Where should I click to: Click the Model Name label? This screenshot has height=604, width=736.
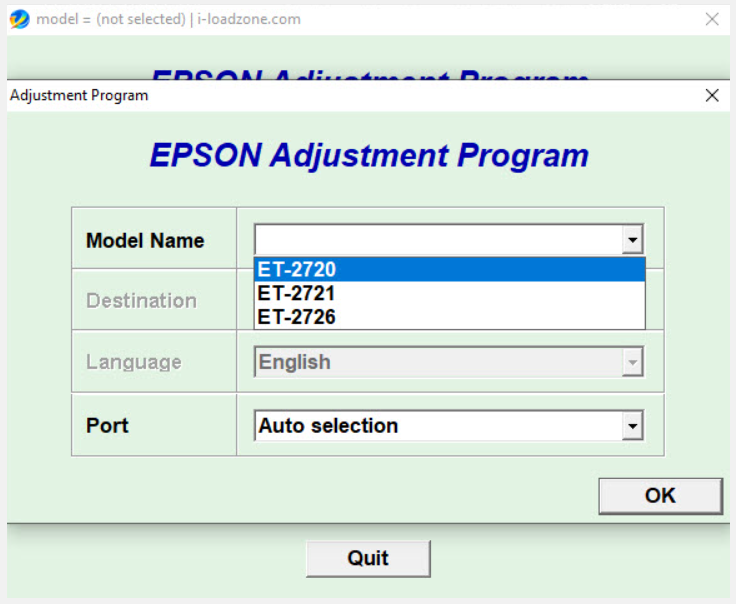pos(145,241)
